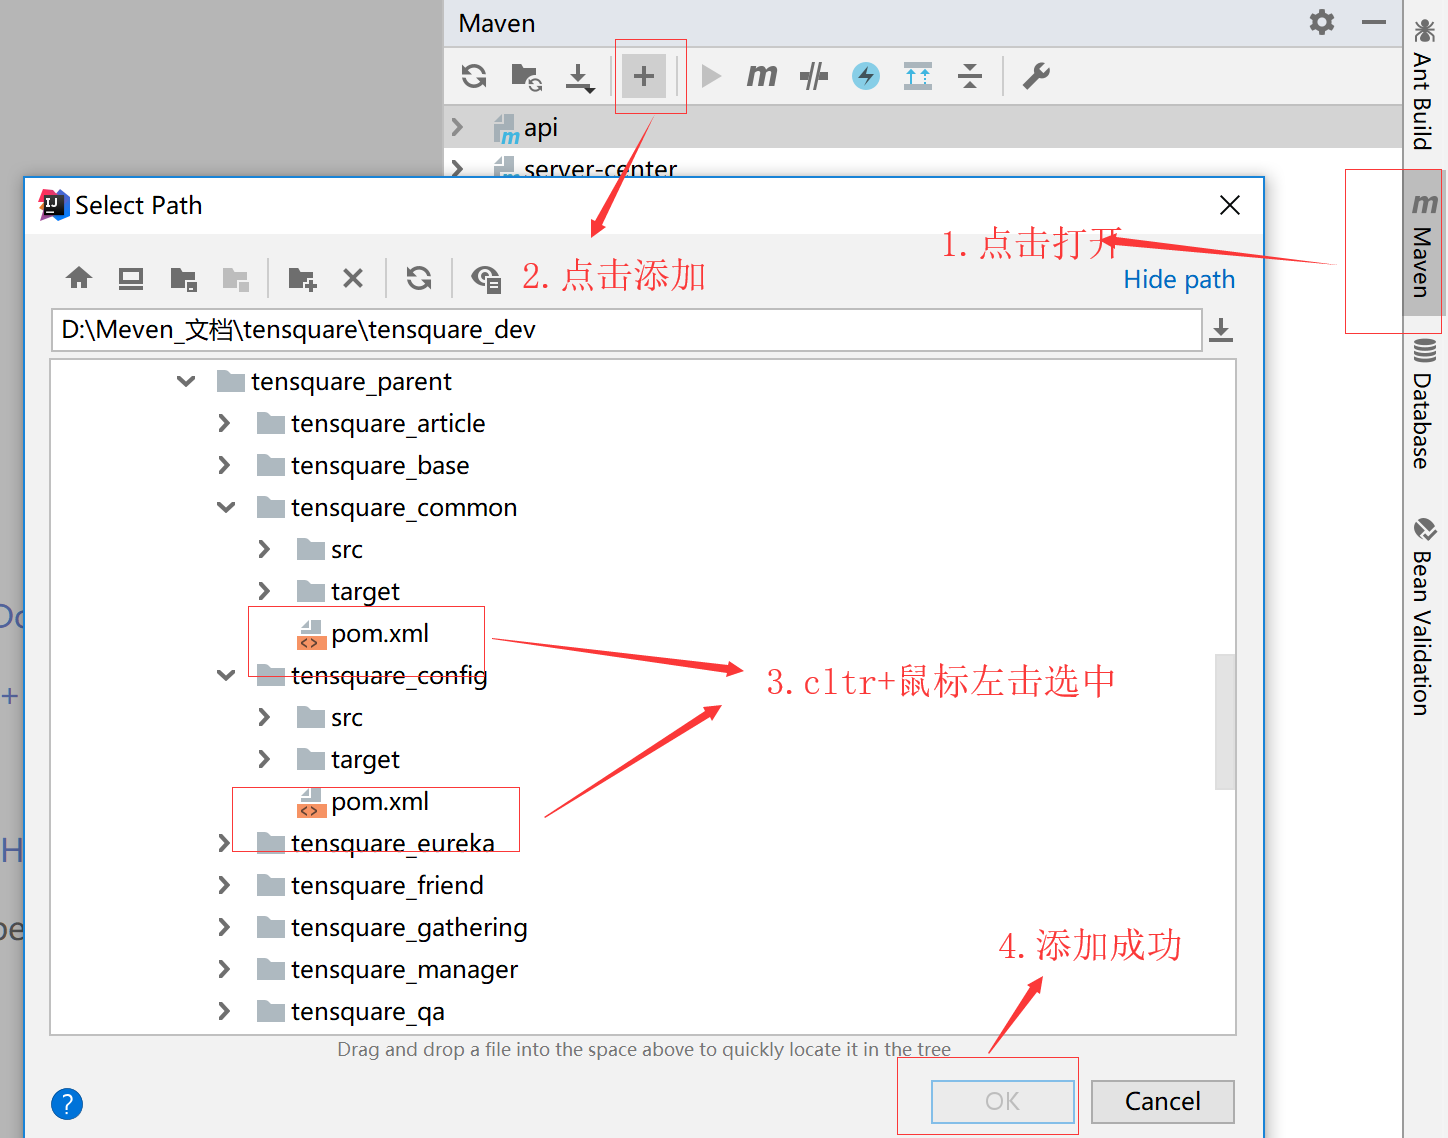Expand tensquare_manager folder

point(225,969)
